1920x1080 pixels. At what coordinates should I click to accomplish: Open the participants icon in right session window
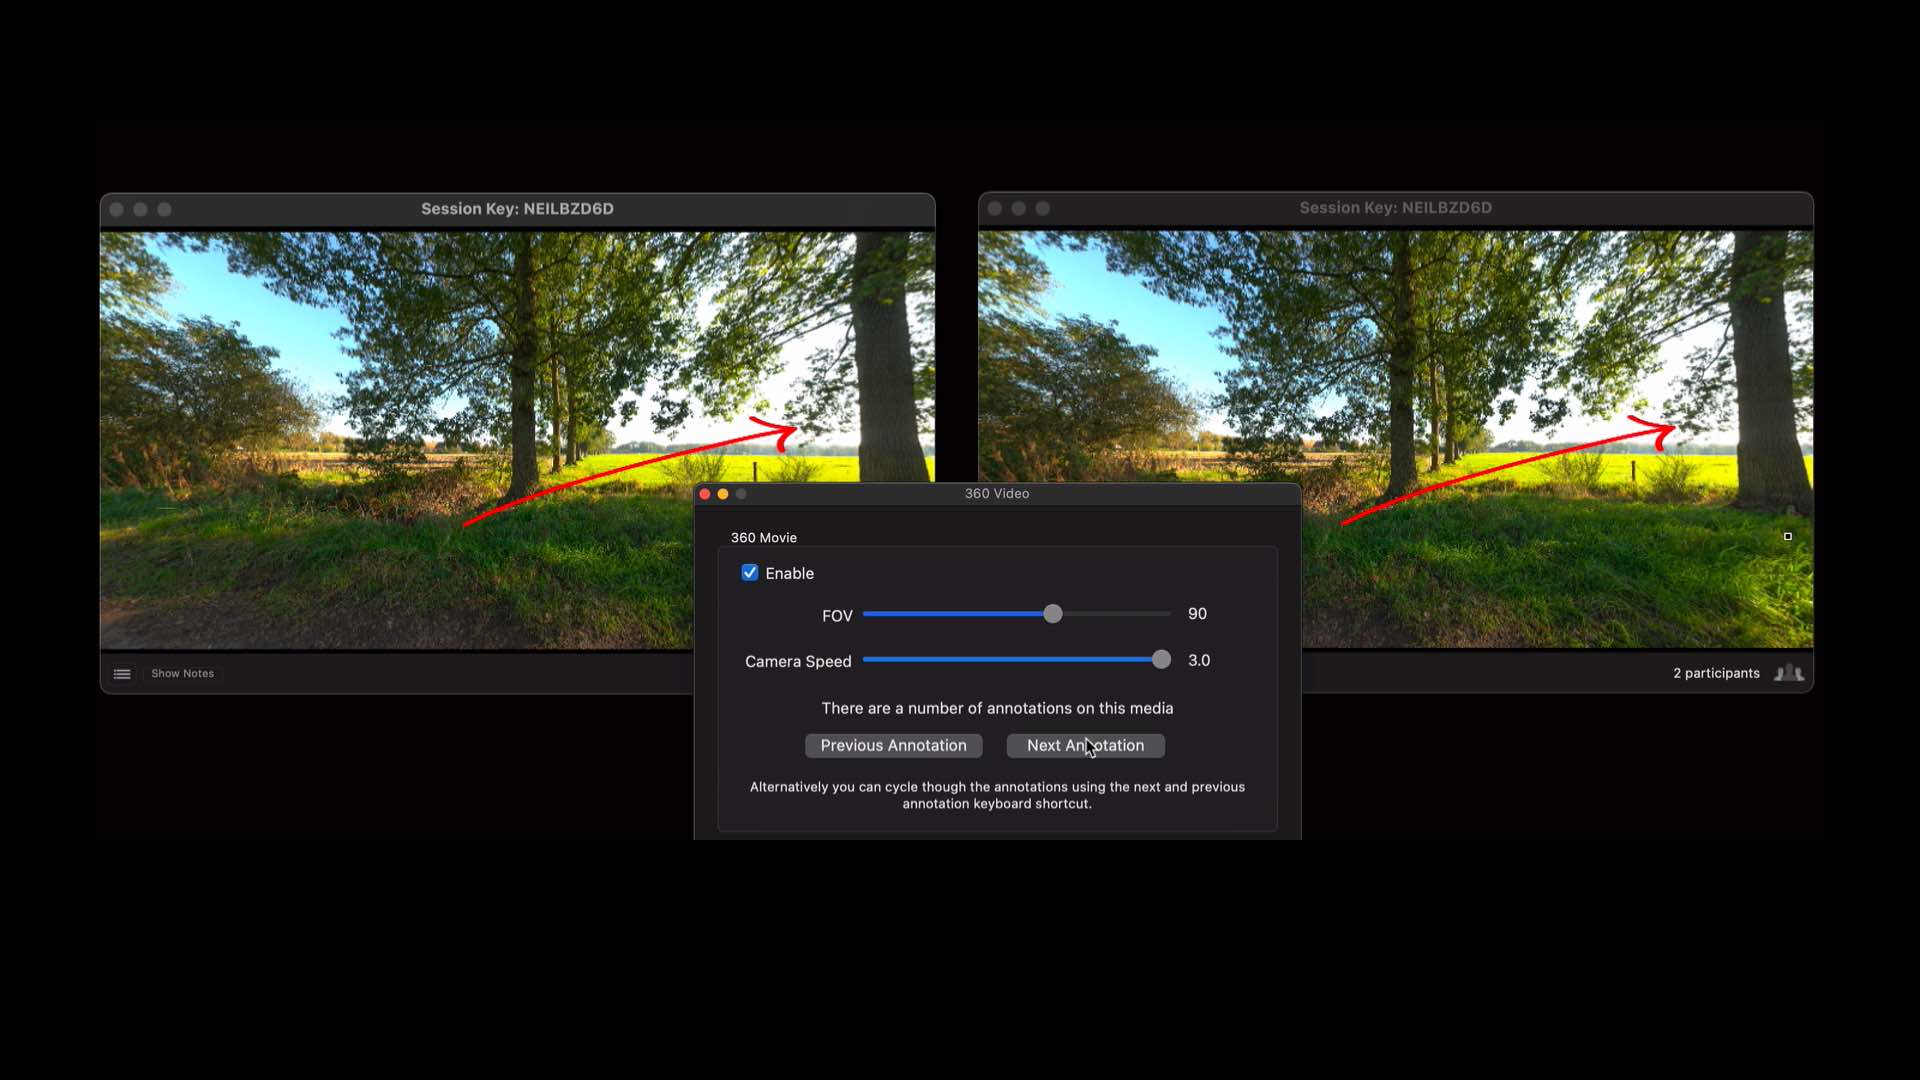(1789, 673)
